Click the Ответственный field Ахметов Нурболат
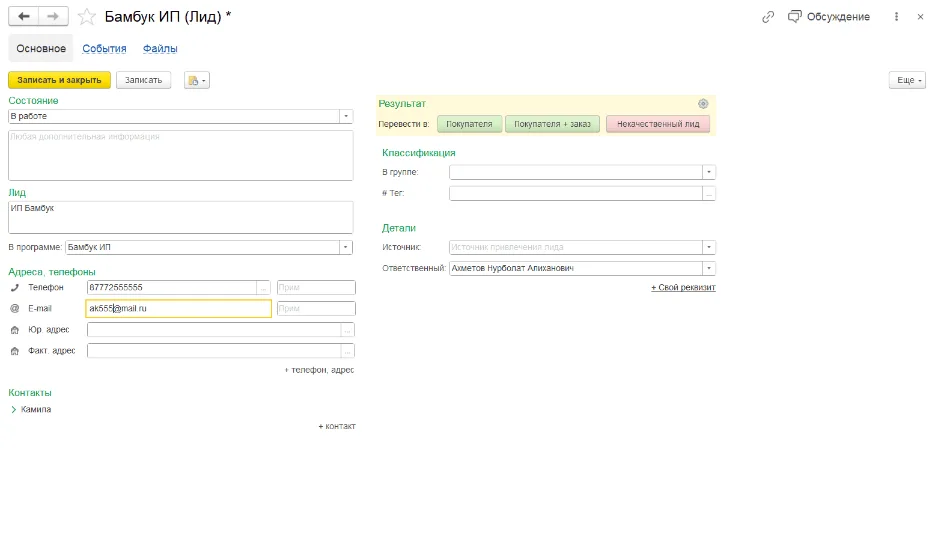The image size is (935, 550). click(x=576, y=268)
